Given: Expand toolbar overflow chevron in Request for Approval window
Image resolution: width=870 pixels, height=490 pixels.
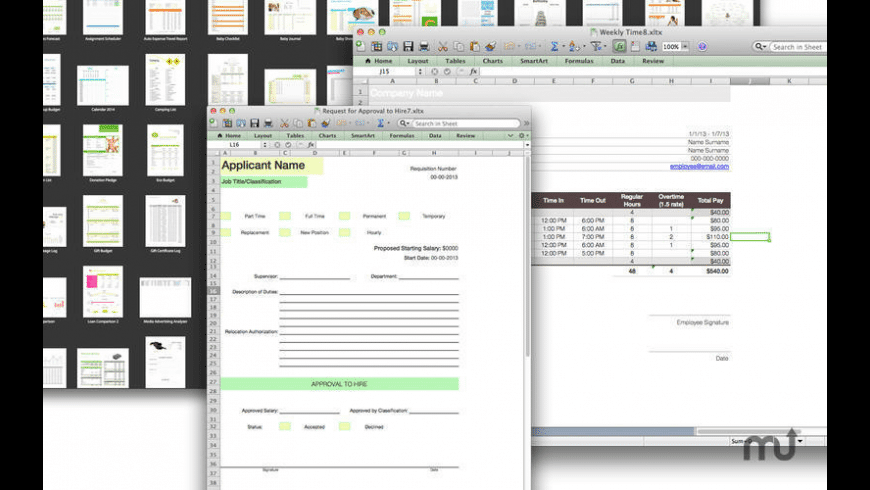Looking at the screenshot, I should pos(526,123).
